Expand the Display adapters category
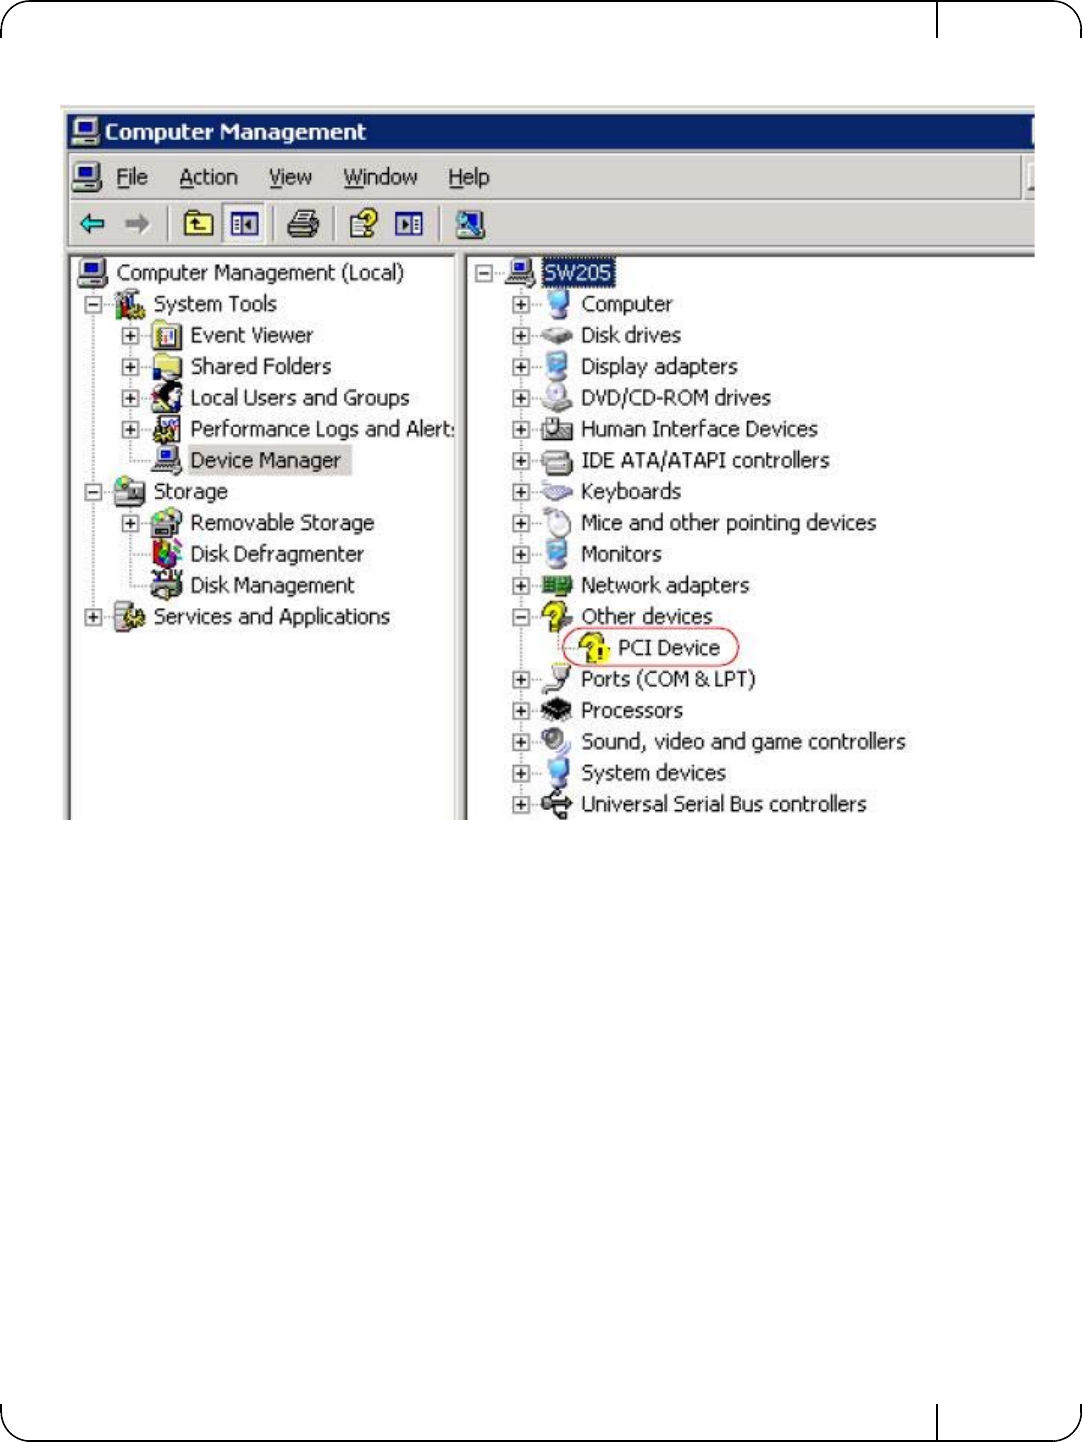The height and width of the screenshot is (1442, 1083). coord(521,367)
